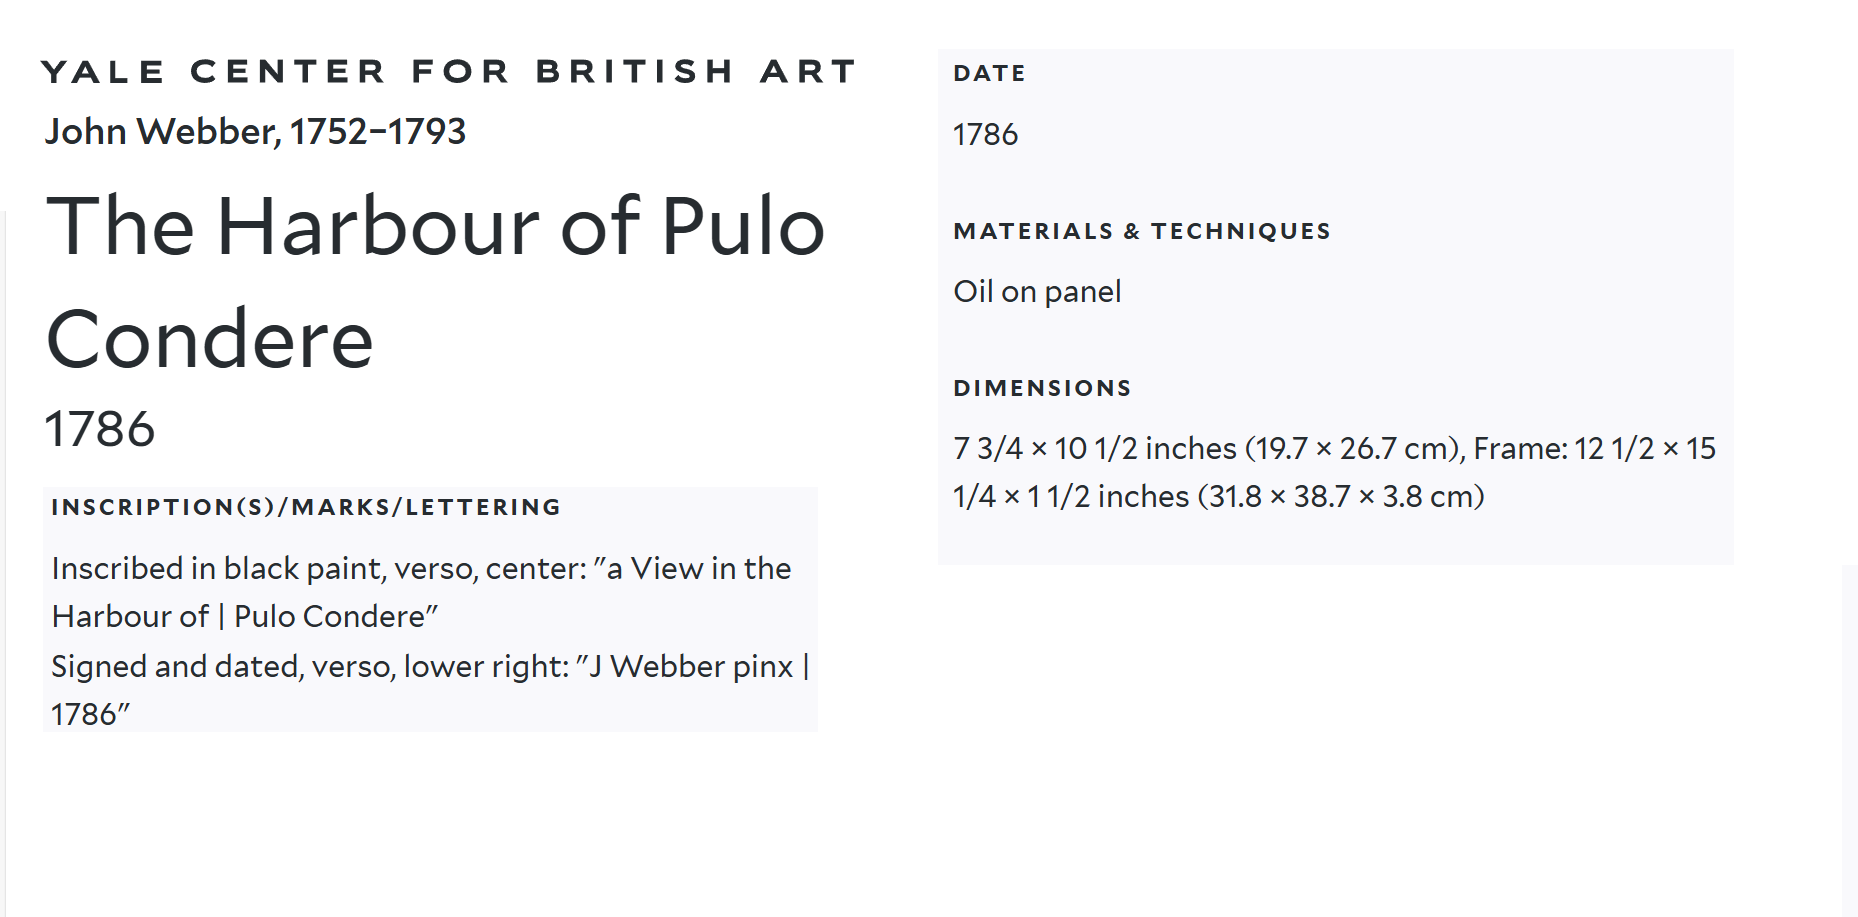This screenshot has height=917, width=1858.
Task: Click the DIMENSIONS section heading
Action: 1042,388
